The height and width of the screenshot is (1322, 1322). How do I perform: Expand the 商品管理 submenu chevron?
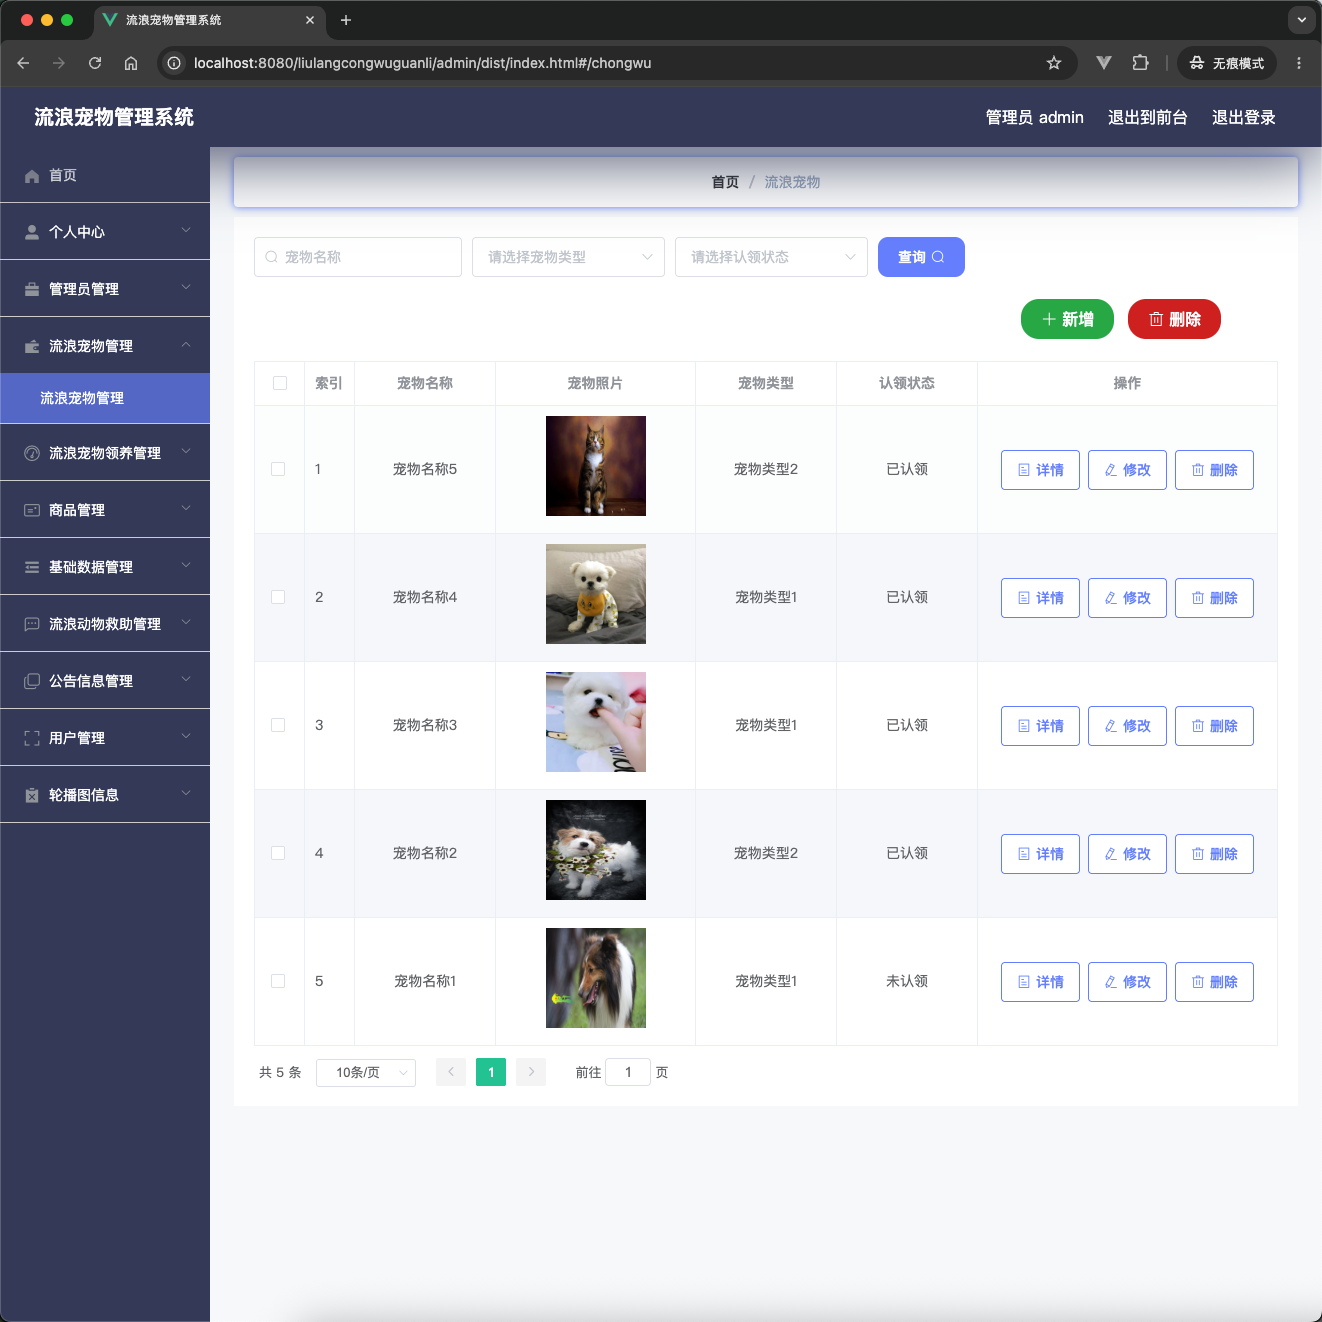[x=186, y=508]
